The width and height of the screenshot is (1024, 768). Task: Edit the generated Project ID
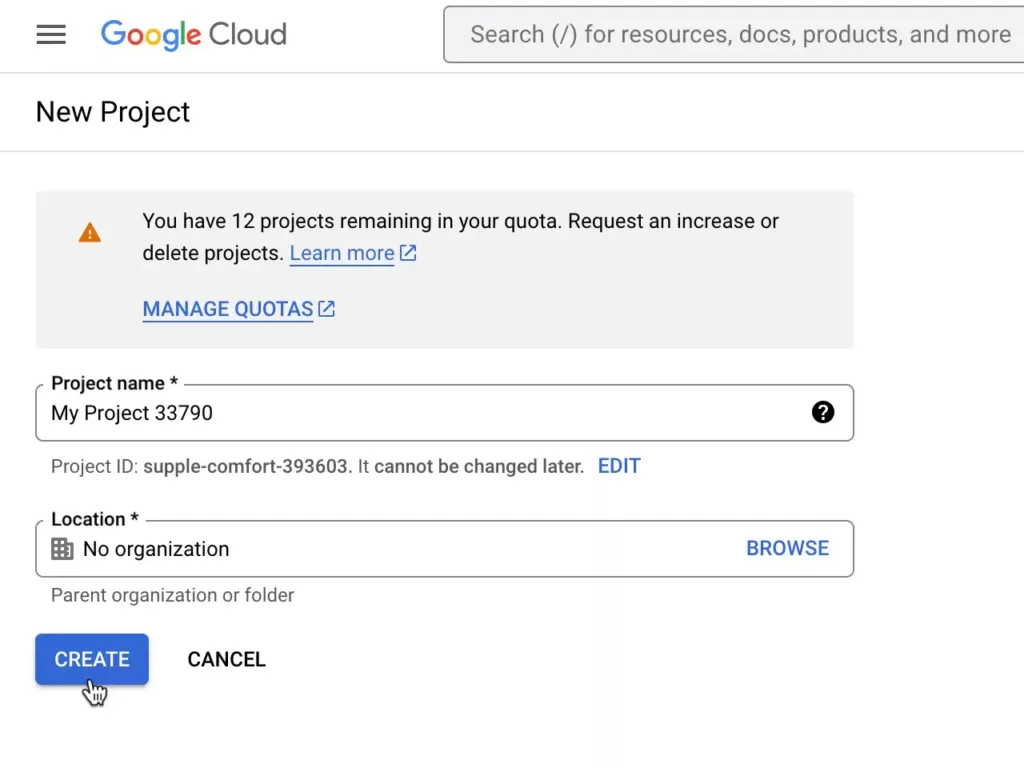pos(619,466)
